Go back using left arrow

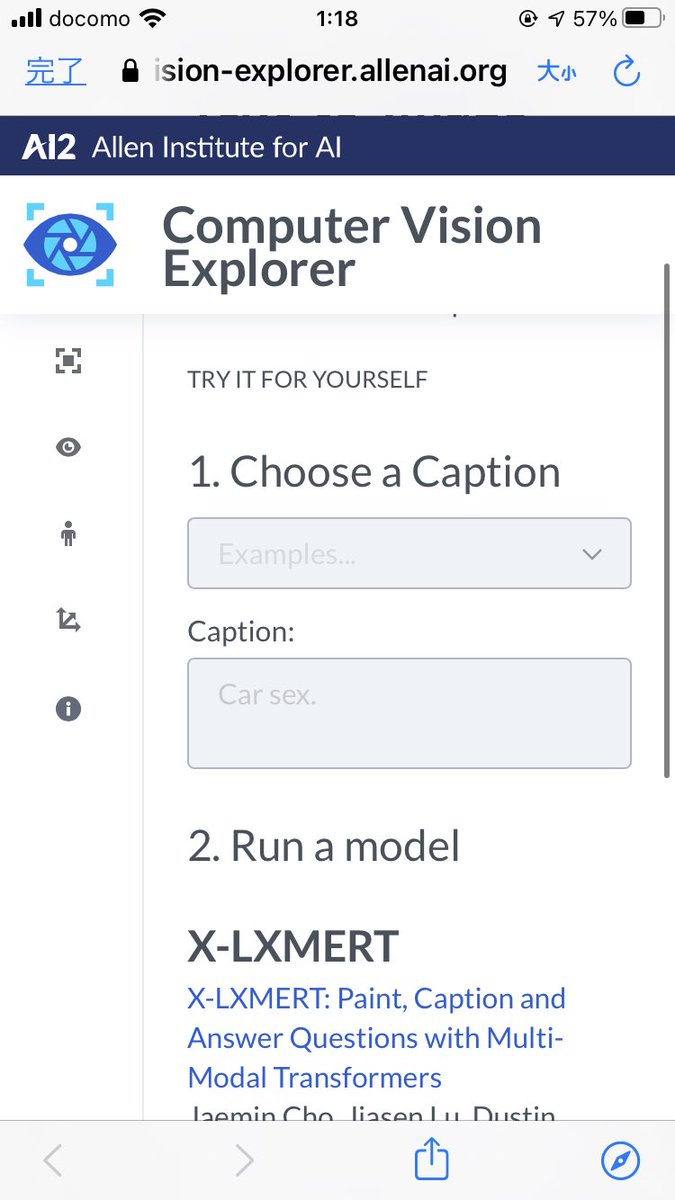[54, 1160]
